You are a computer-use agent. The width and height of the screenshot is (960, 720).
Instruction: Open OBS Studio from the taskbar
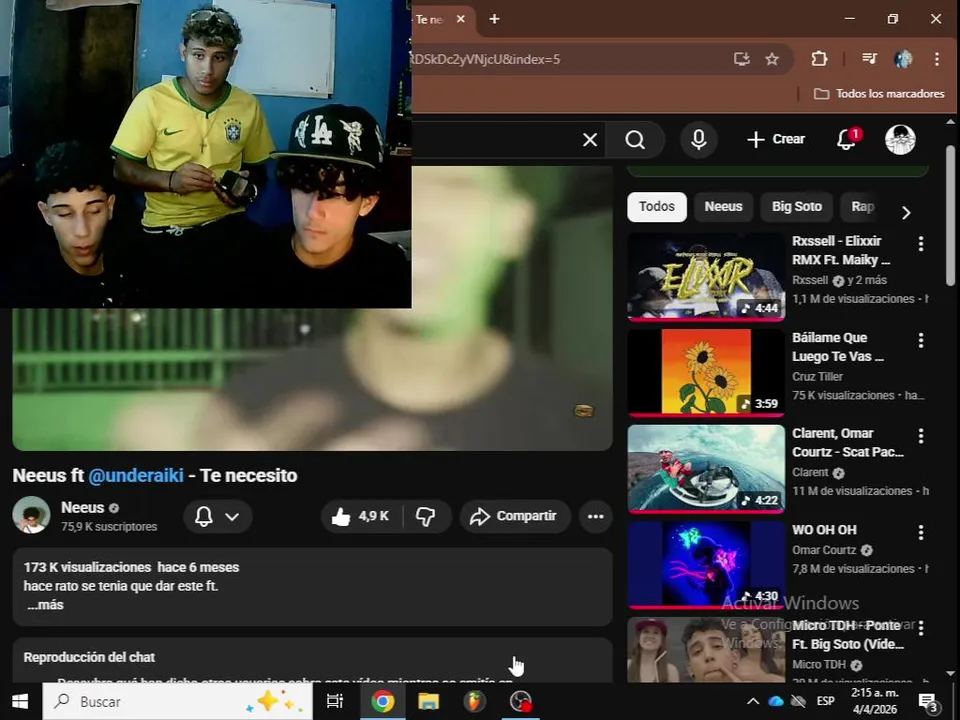pyautogui.click(x=520, y=702)
